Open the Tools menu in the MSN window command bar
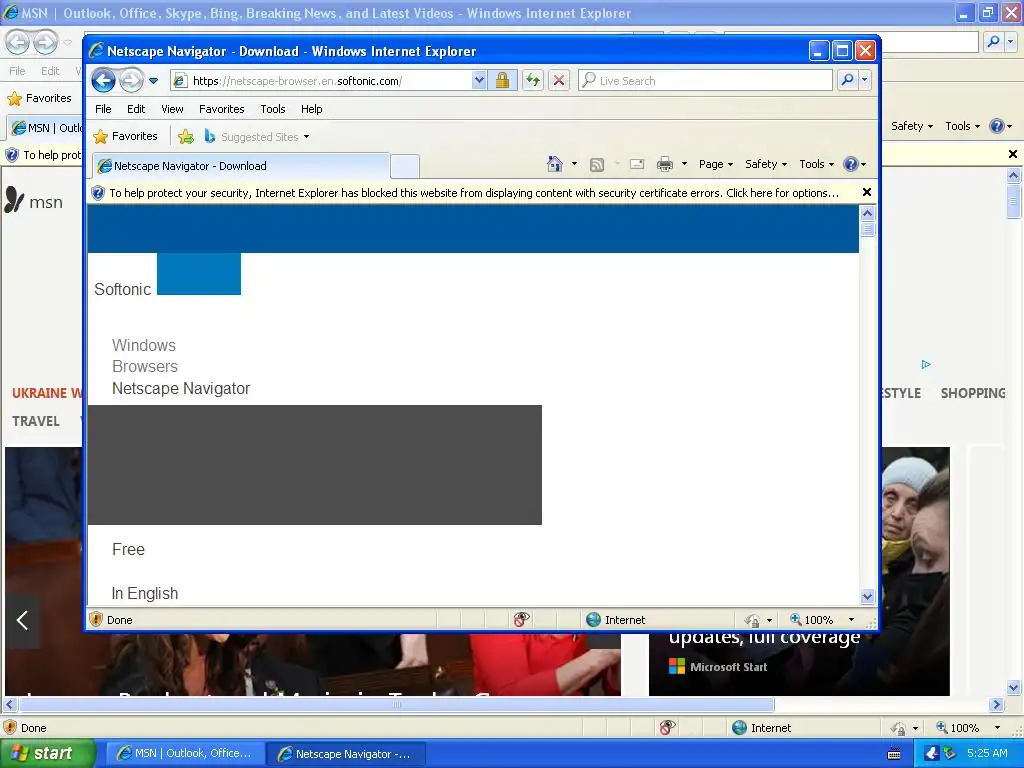This screenshot has height=768, width=1024. pos(962,126)
